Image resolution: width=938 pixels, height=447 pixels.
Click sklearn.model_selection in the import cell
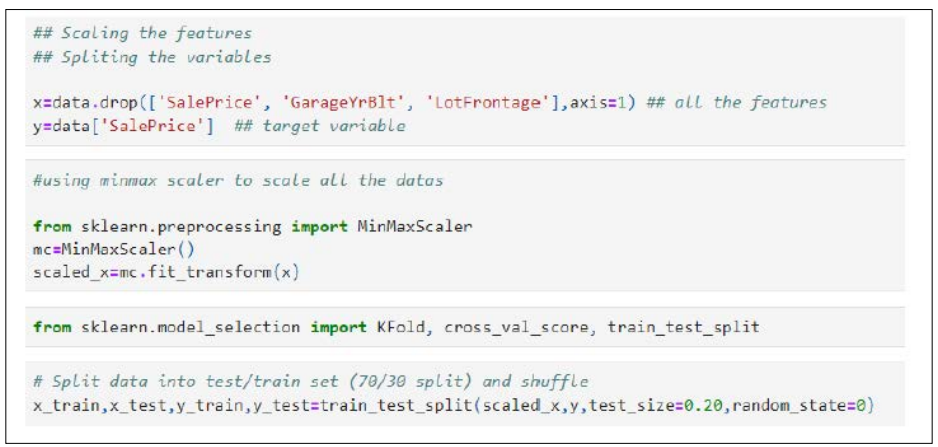coord(188,327)
